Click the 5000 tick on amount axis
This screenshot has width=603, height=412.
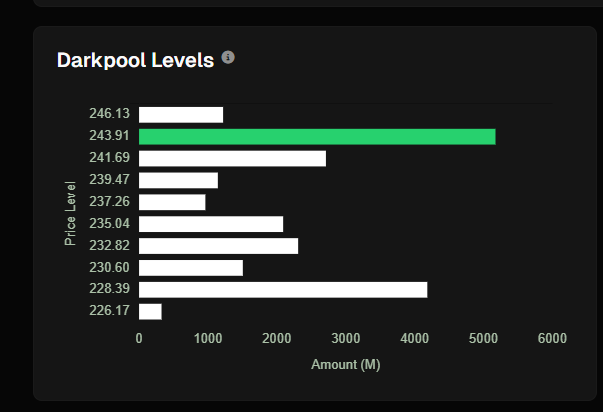[x=483, y=338]
